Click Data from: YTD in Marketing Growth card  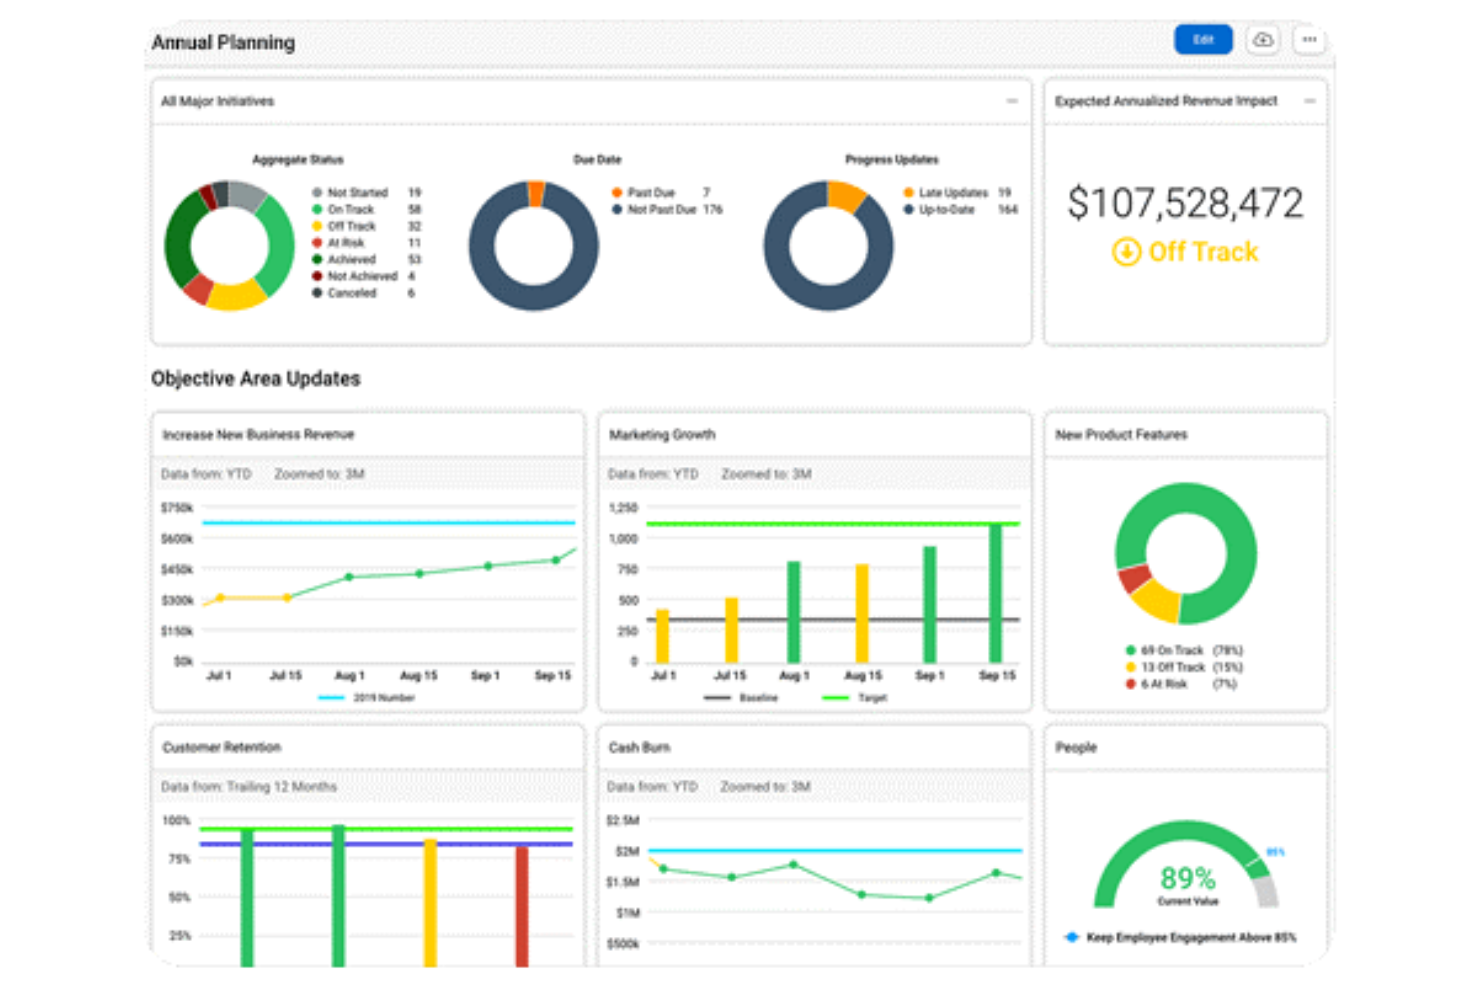point(653,474)
